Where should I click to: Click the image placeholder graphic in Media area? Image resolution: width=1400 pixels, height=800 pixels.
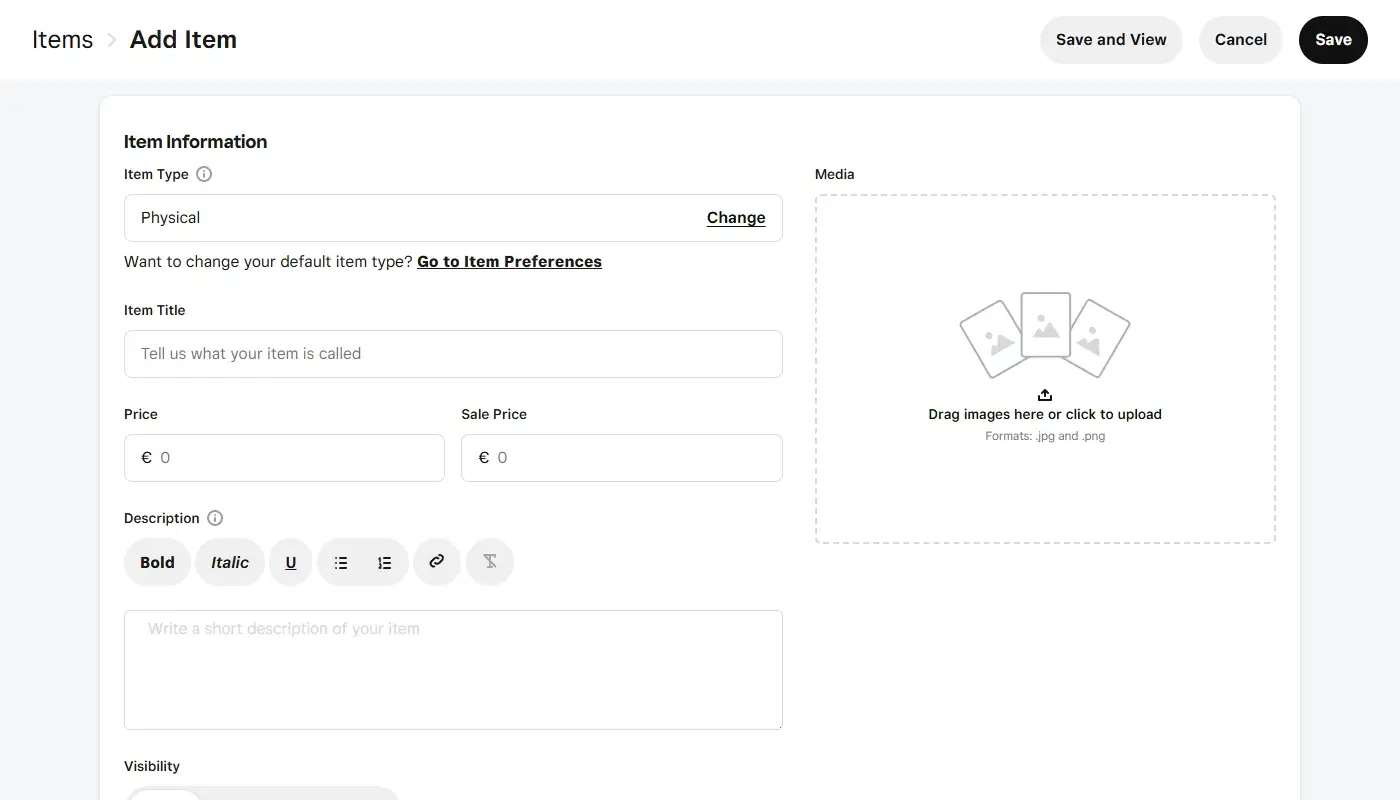point(1045,333)
